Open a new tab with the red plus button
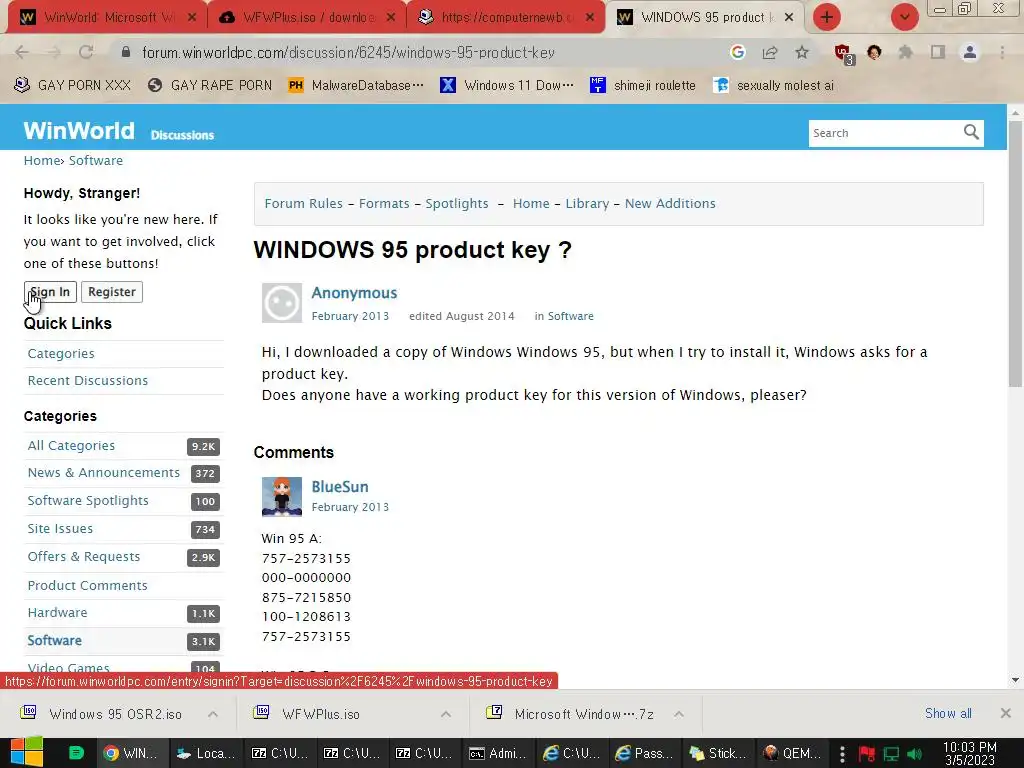 coord(827,17)
